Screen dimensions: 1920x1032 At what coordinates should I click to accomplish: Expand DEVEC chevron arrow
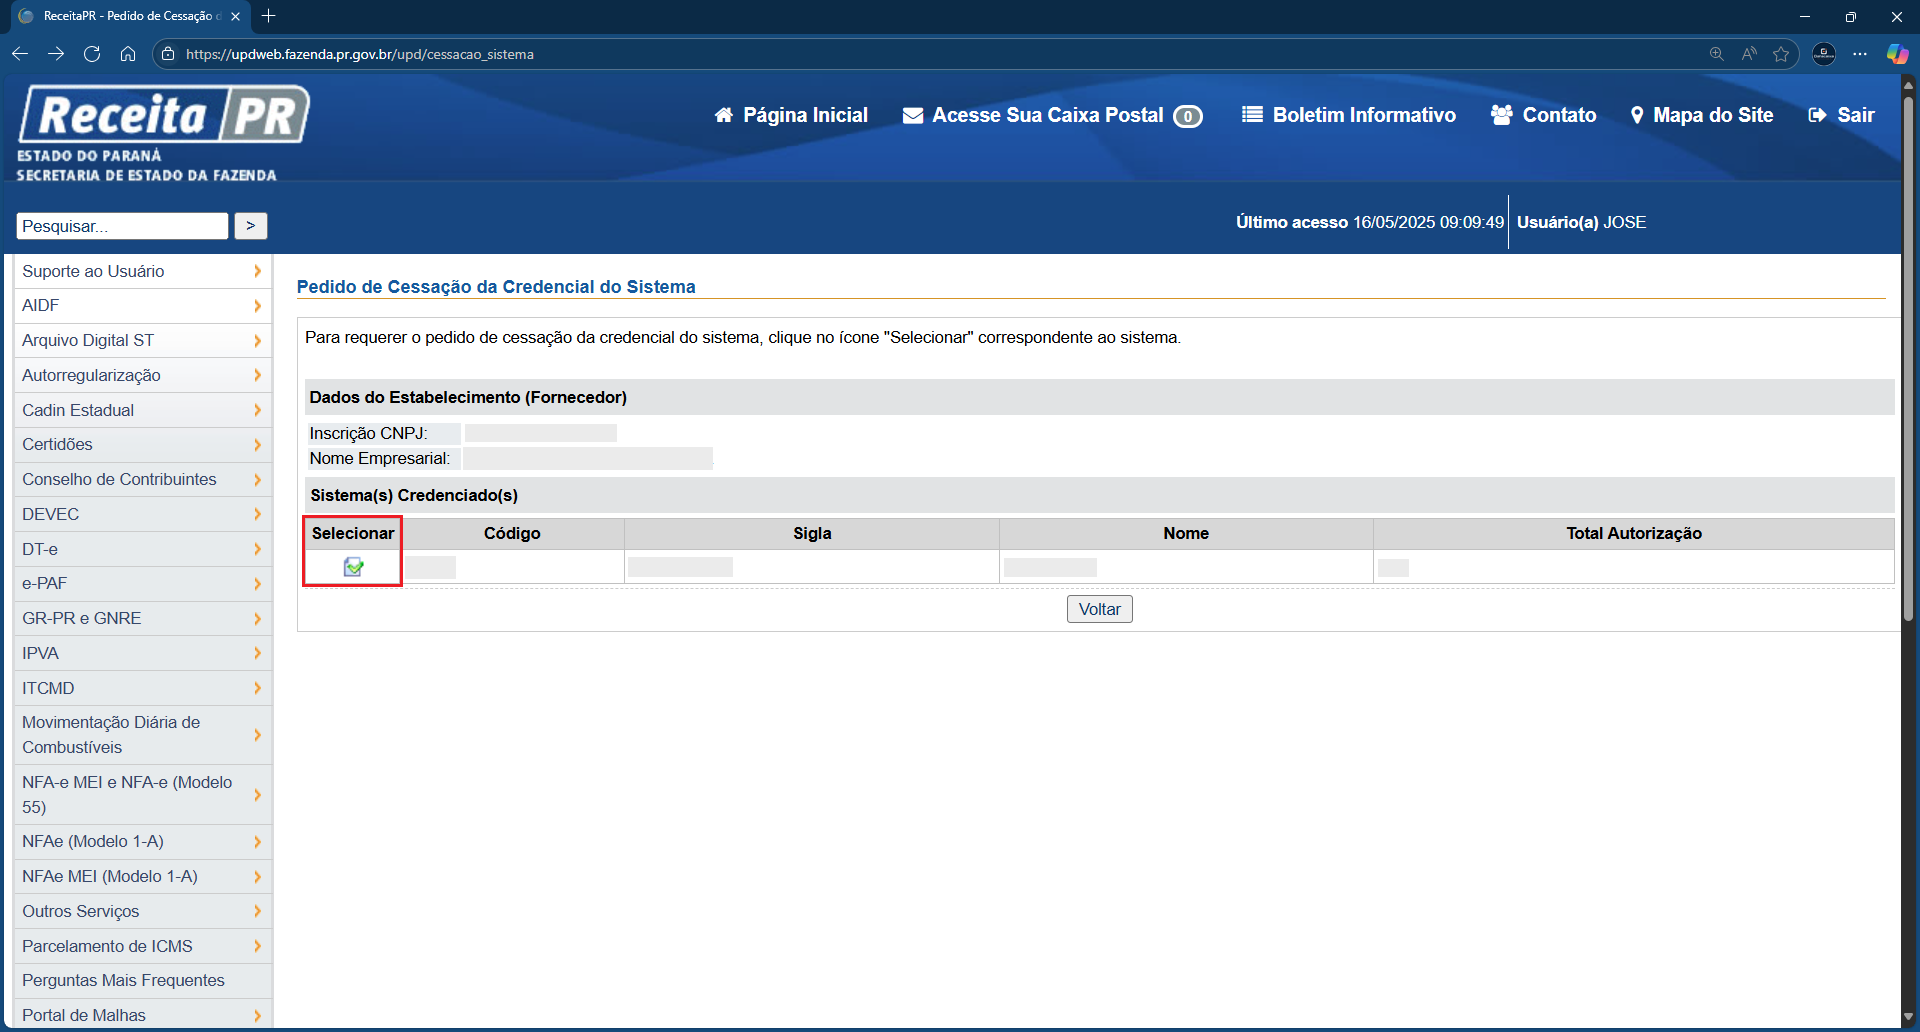[x=257, y=514]
